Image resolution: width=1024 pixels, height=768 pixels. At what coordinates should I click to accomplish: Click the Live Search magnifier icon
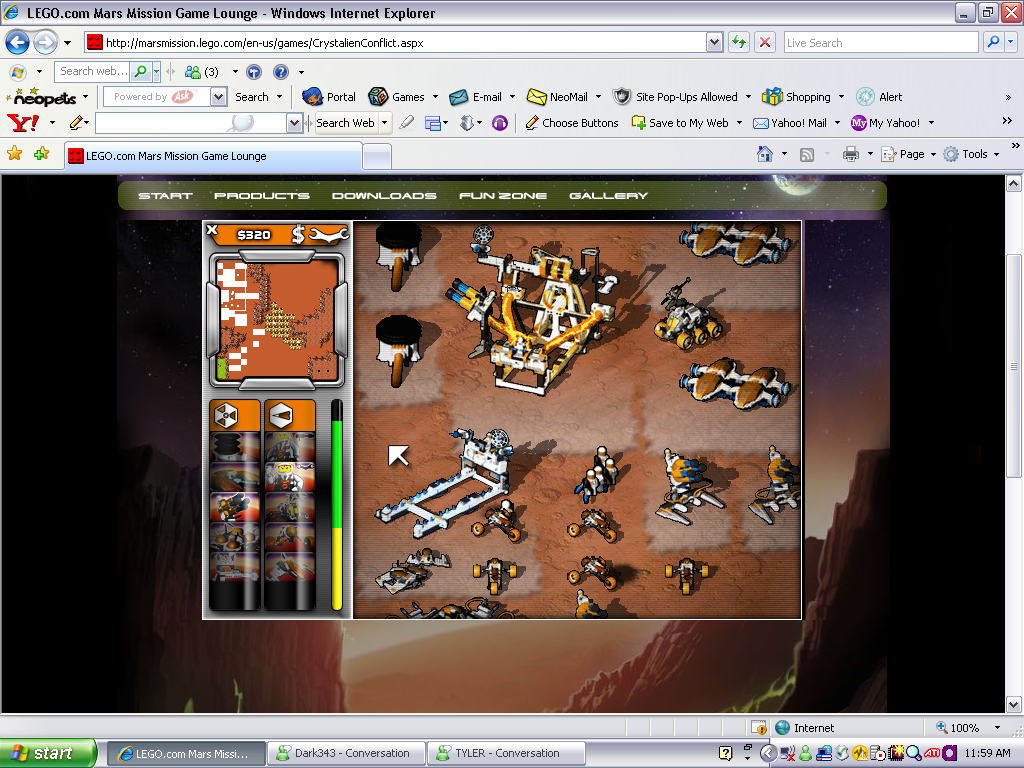pos(993,42)
